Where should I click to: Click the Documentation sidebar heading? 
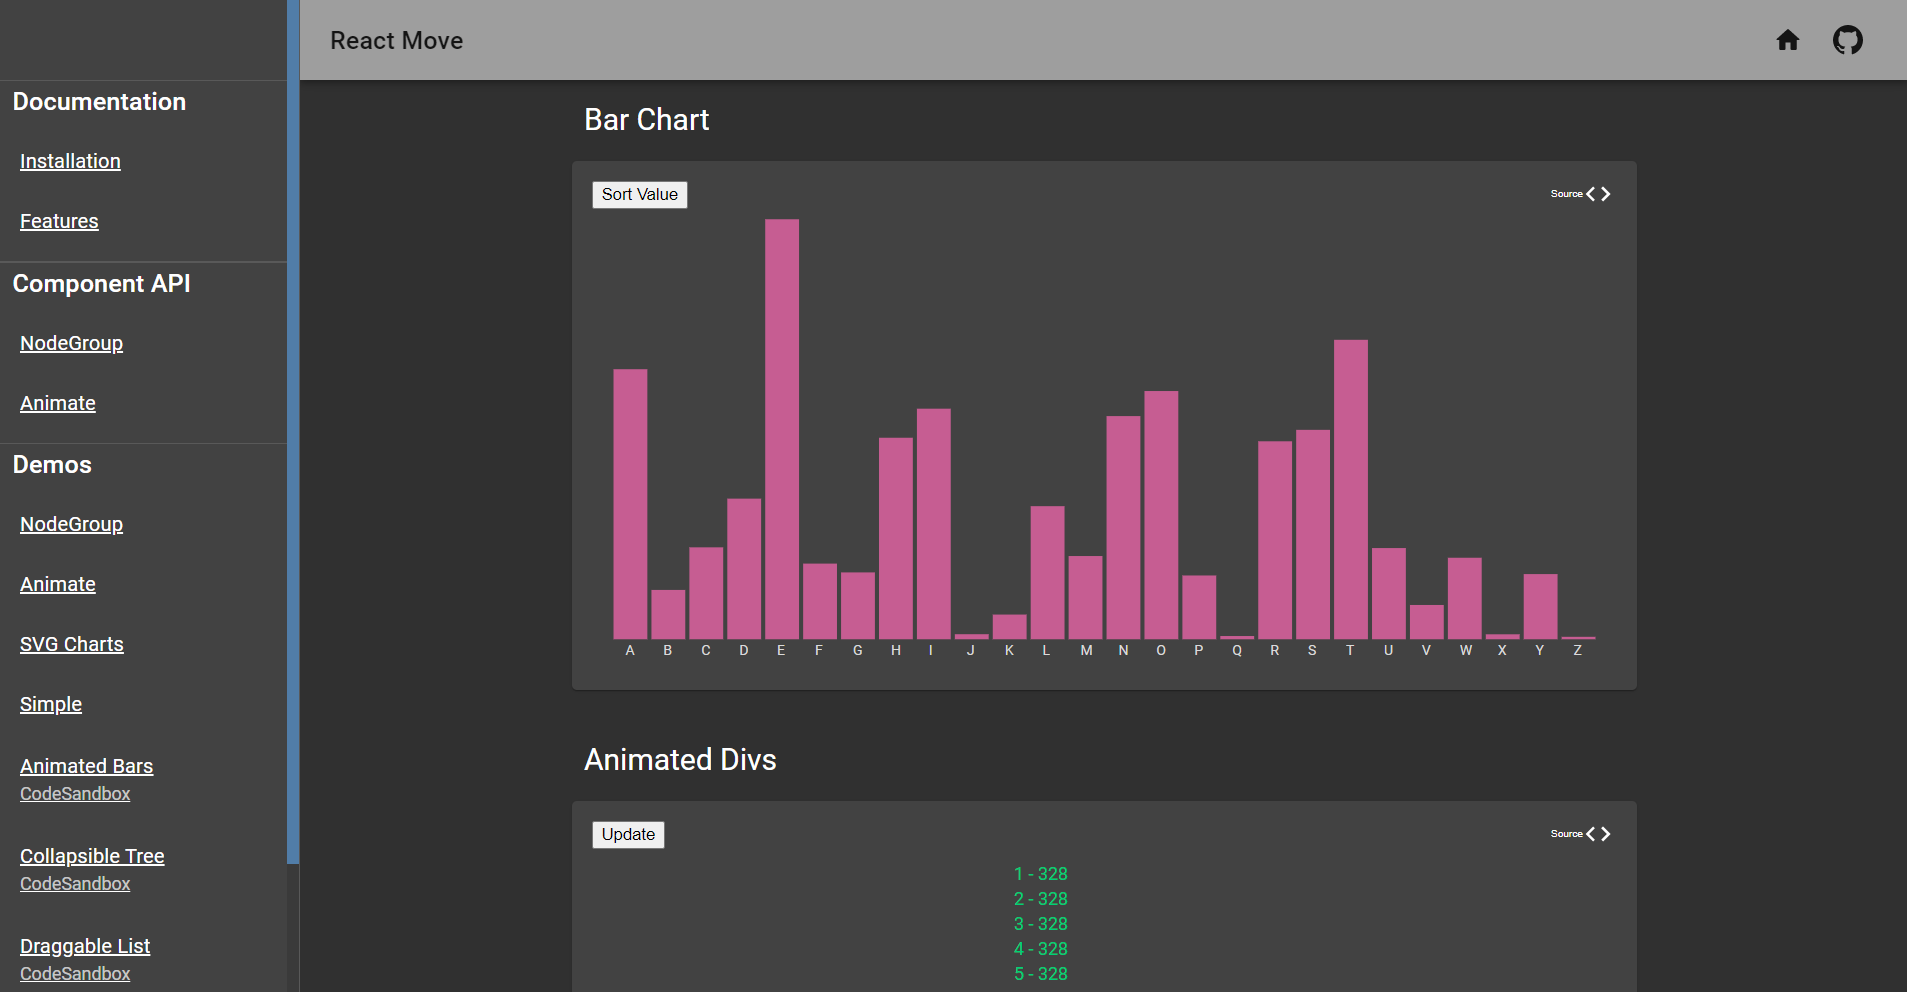pyautogui.click(x=99, y=102)
